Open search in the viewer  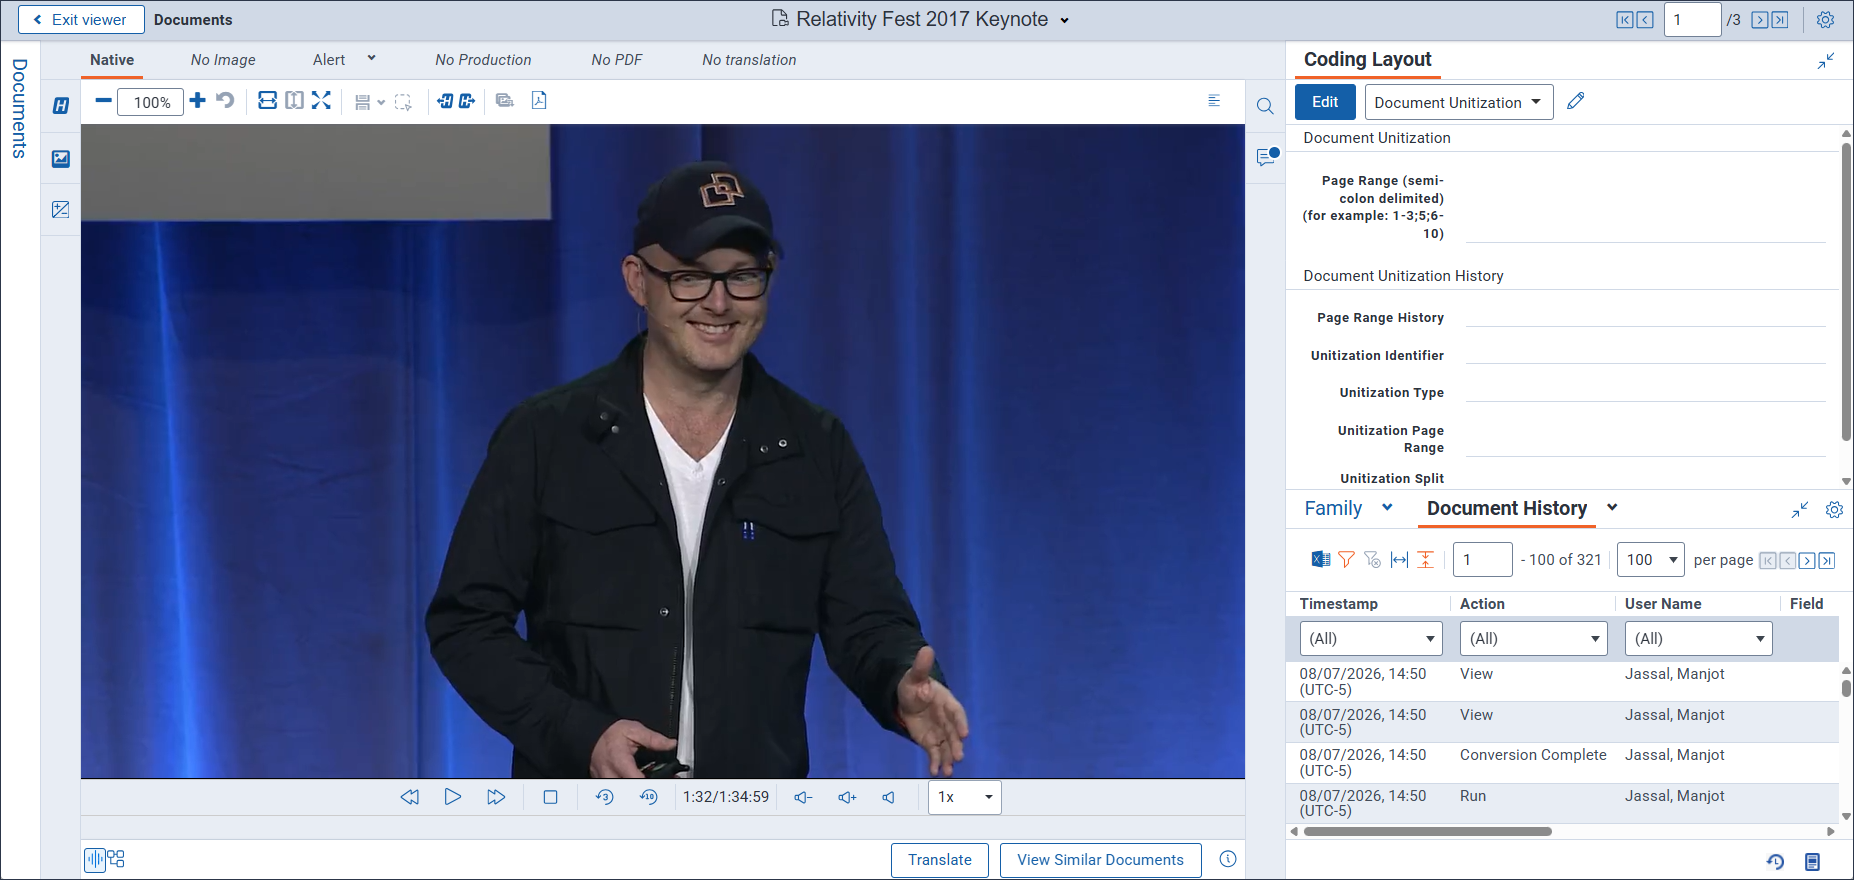[x=1265, y=106]
